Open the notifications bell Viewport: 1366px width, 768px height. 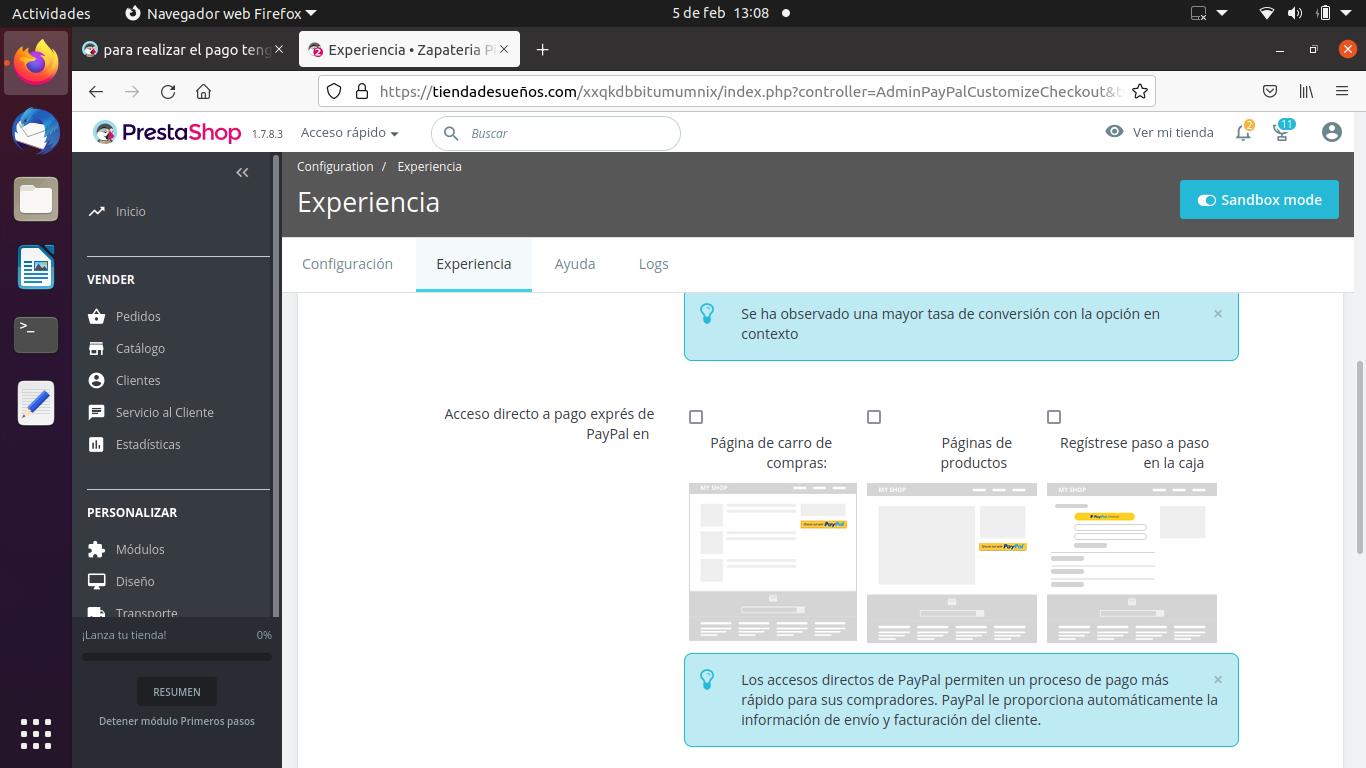[1243, 132]
